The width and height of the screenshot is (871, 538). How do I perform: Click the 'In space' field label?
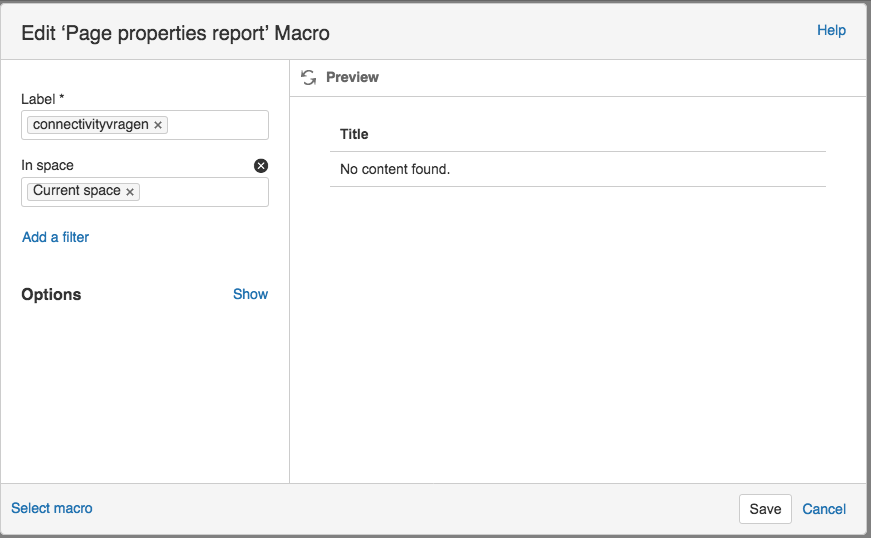pyautogui.click(x=47, y=165)
